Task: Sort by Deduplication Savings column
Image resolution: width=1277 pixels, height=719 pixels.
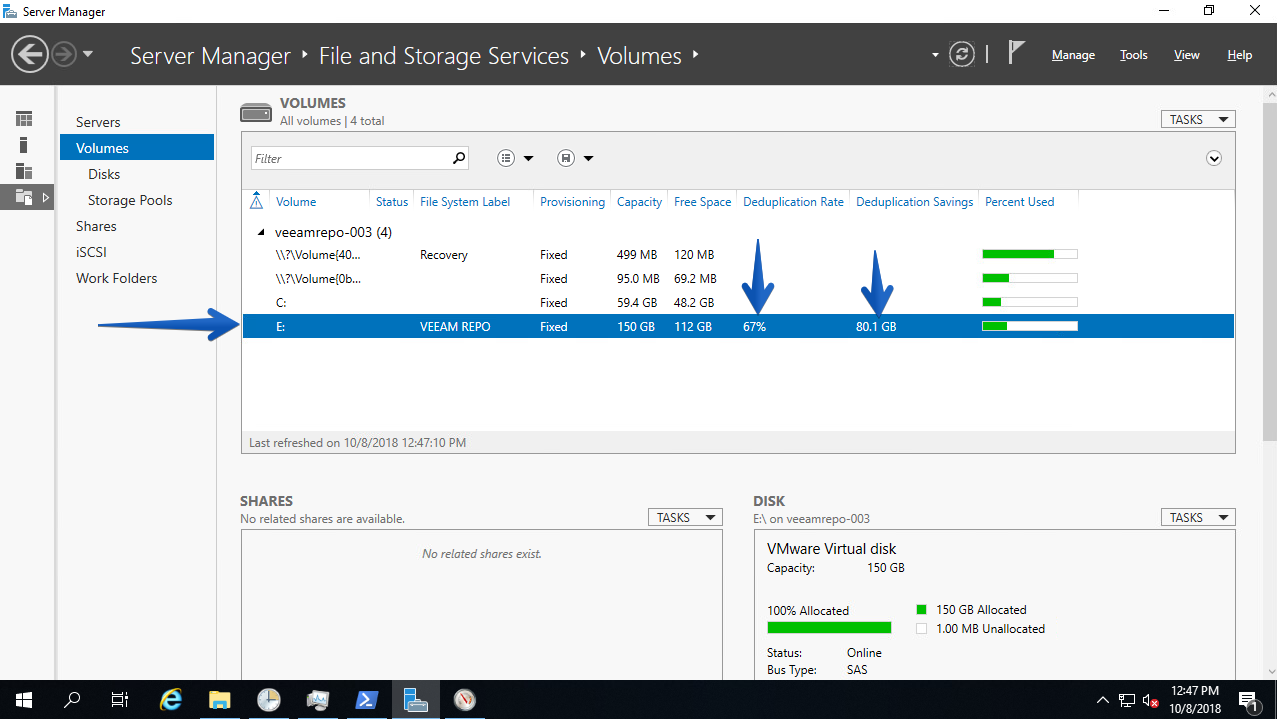Action: pos(914,202)
